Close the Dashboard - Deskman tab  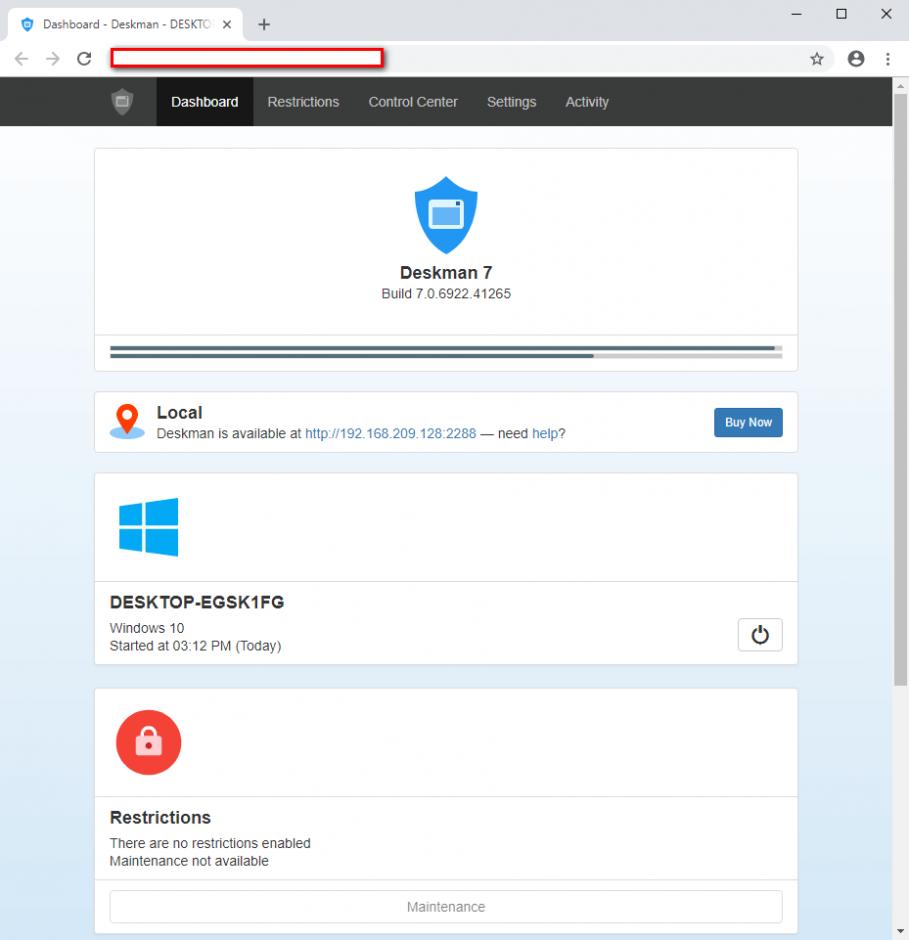[x=227, y=25]
